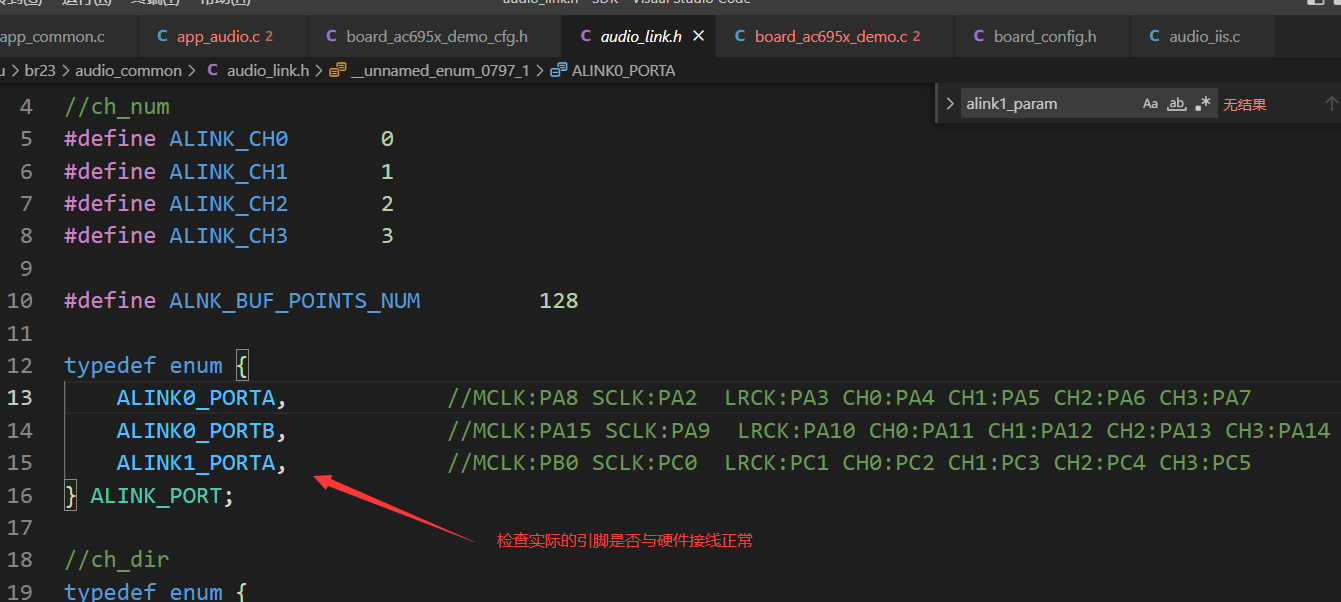Click the ALINK_CH3 macro name
This screenshot has height=602, width=1341.
[228, 235]
